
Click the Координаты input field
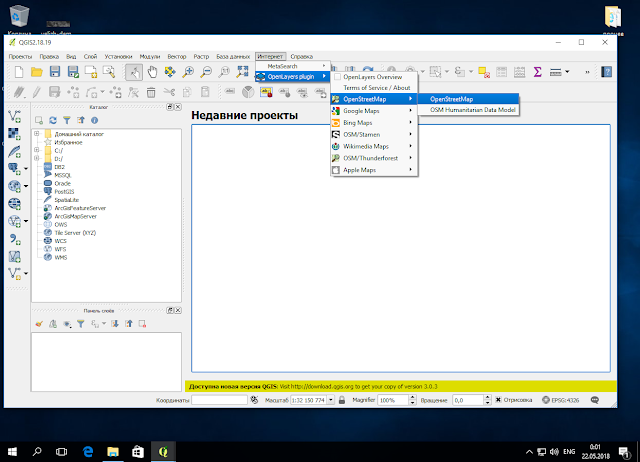pos(219,400)
